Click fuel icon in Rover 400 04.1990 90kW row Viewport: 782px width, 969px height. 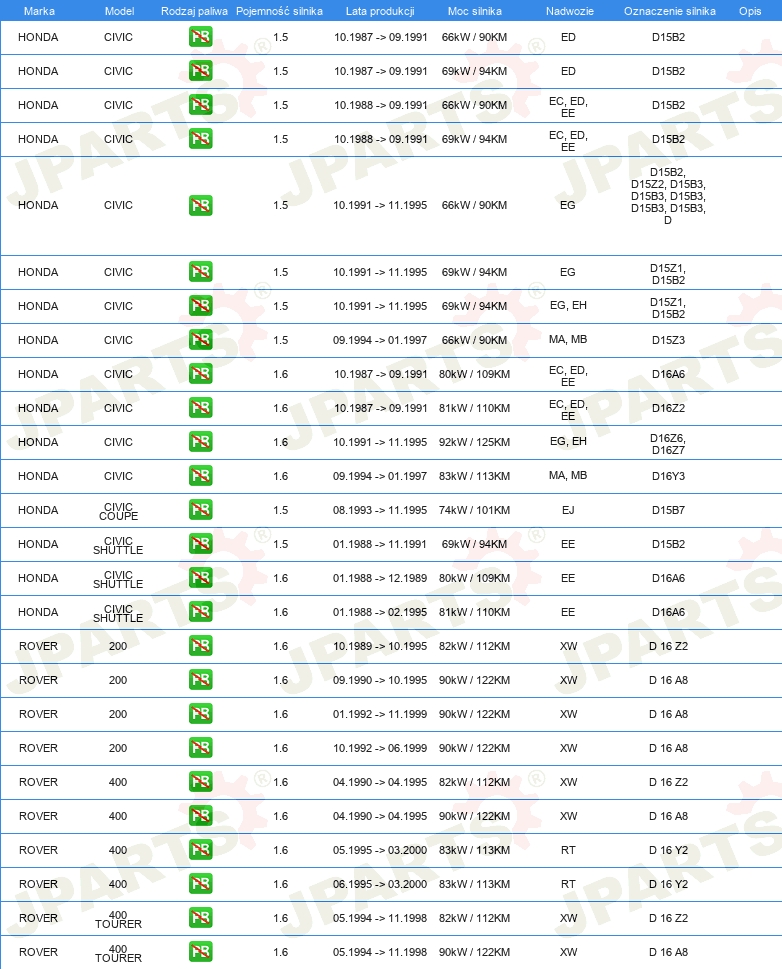[x=200, y=816]
